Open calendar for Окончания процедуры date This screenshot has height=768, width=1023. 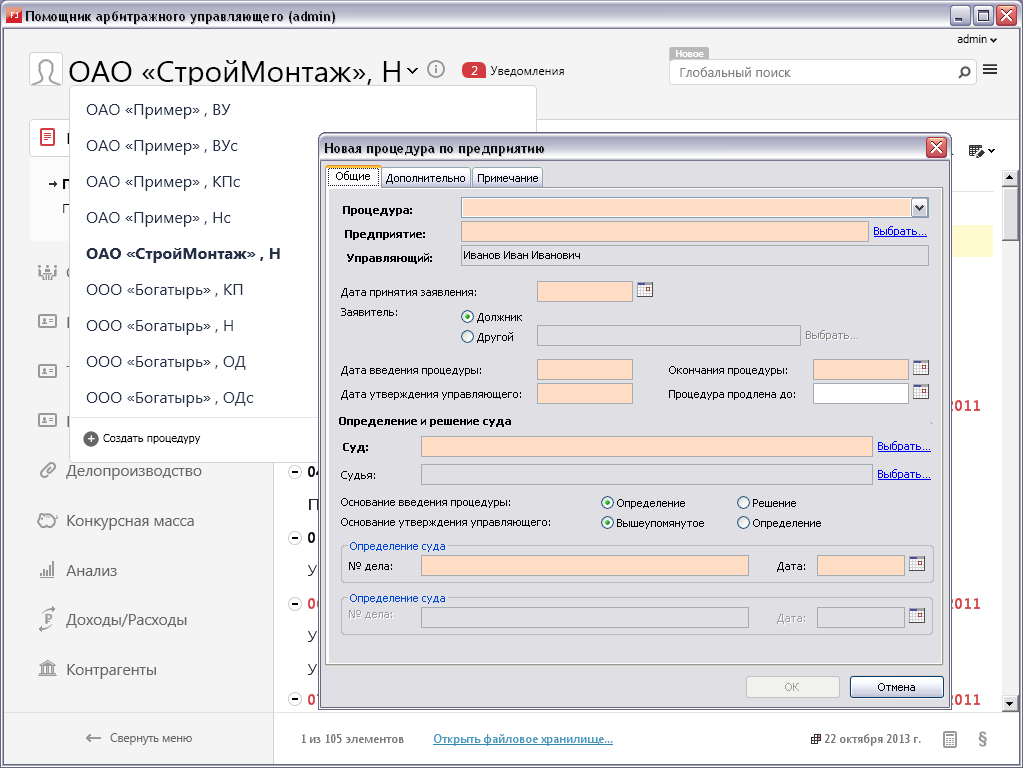click(921, 368)
